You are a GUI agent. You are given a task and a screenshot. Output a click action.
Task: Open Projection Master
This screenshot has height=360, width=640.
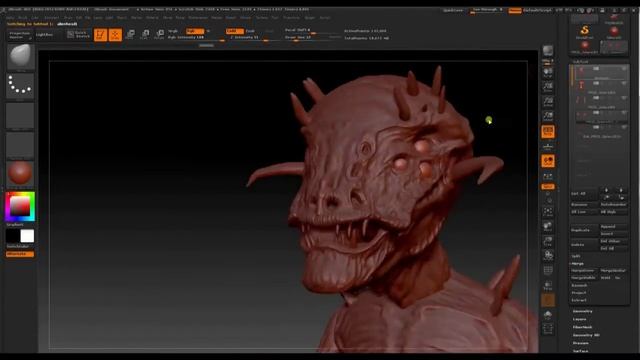[20, 35]
